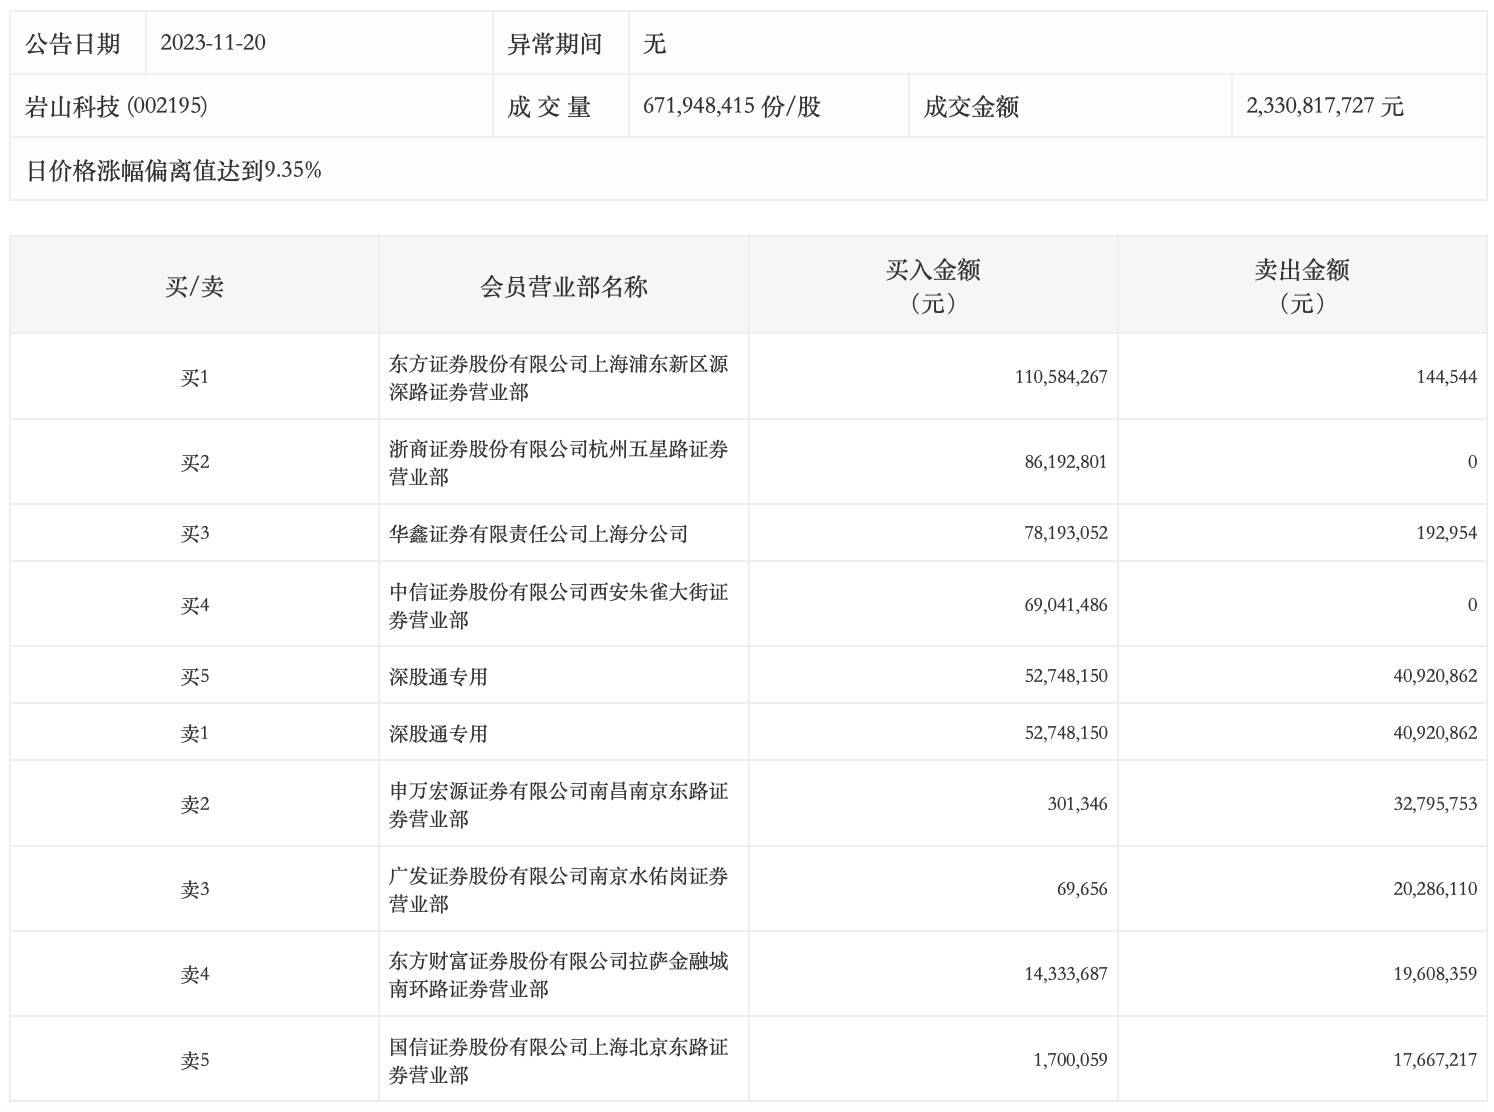Open 申万宏源证券 南昌南京东路 branch name

coord(558,805)
